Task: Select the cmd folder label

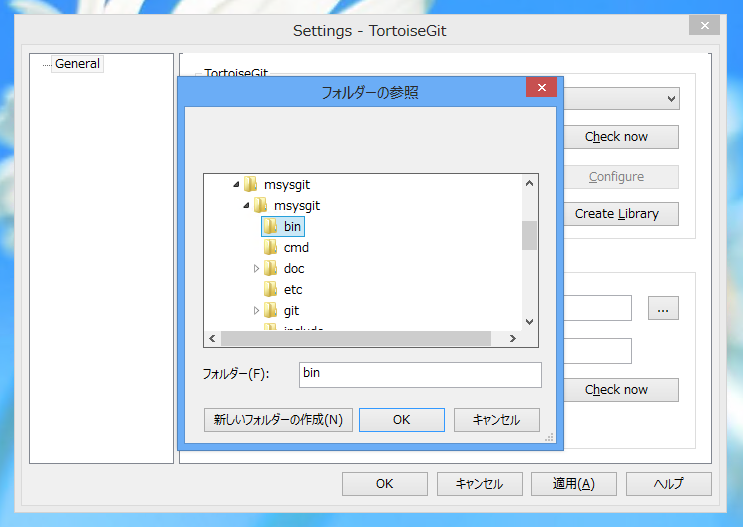Action: pos(296,247)
